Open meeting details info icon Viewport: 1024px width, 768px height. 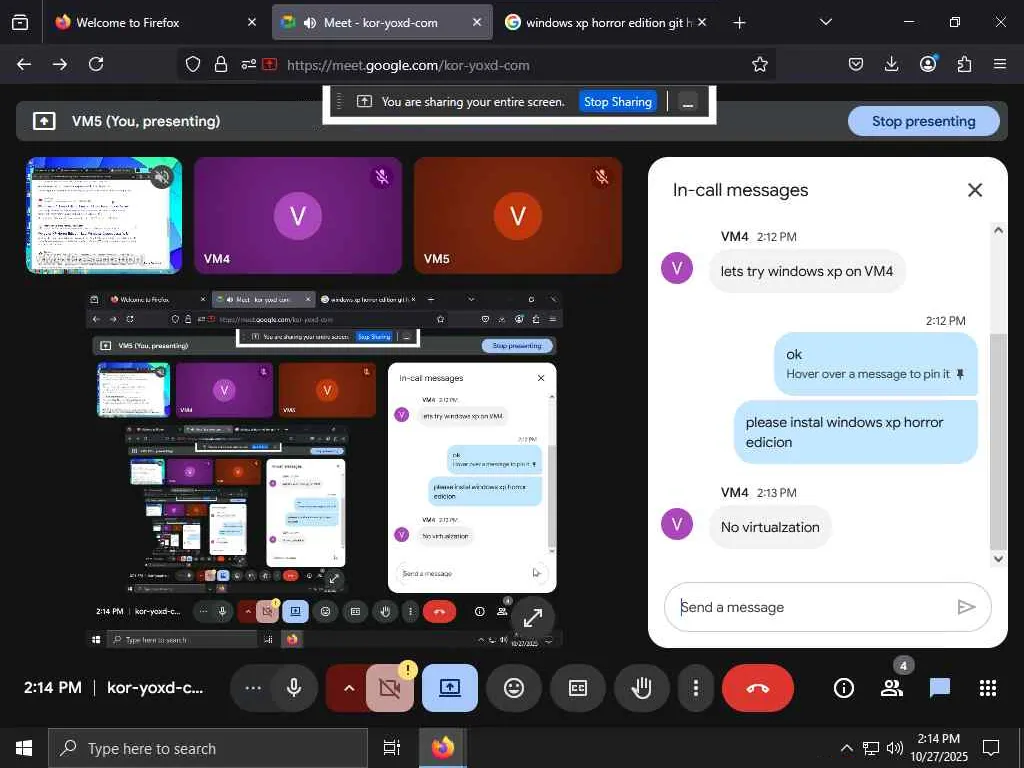tap(844, 688)
